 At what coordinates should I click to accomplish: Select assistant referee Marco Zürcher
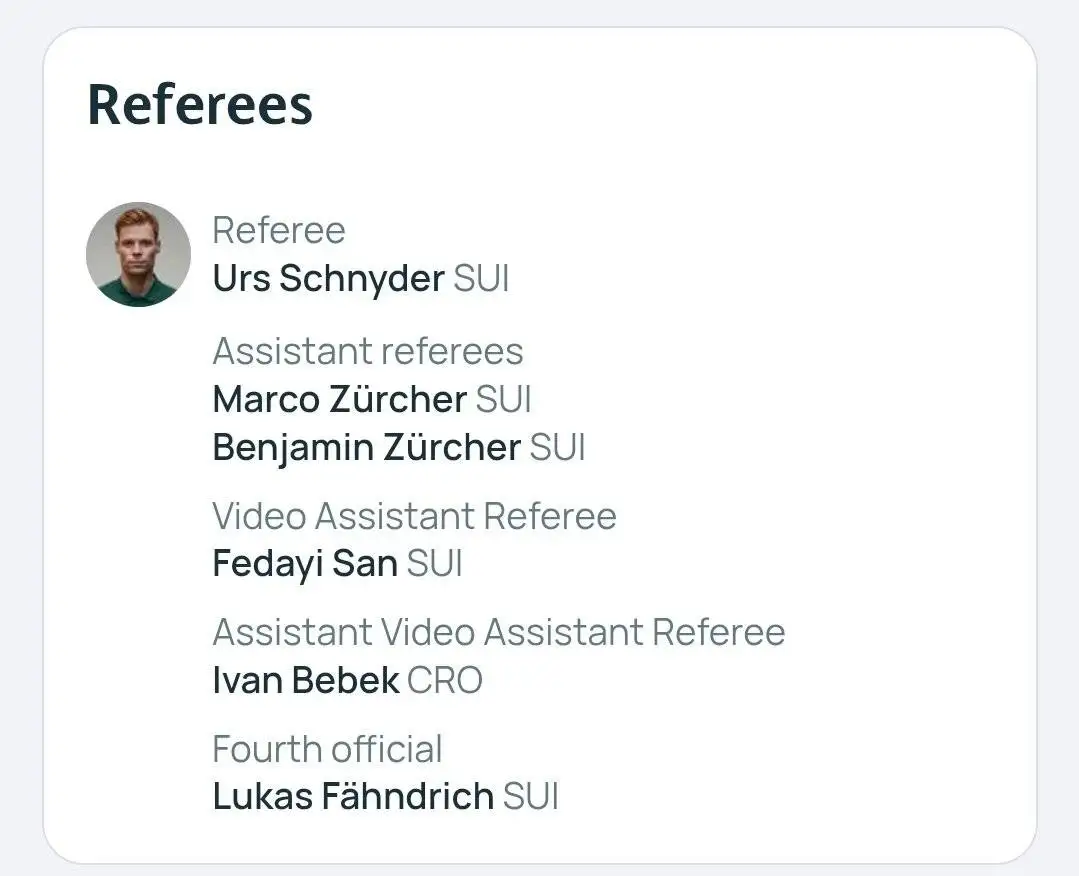coord(339,399)
